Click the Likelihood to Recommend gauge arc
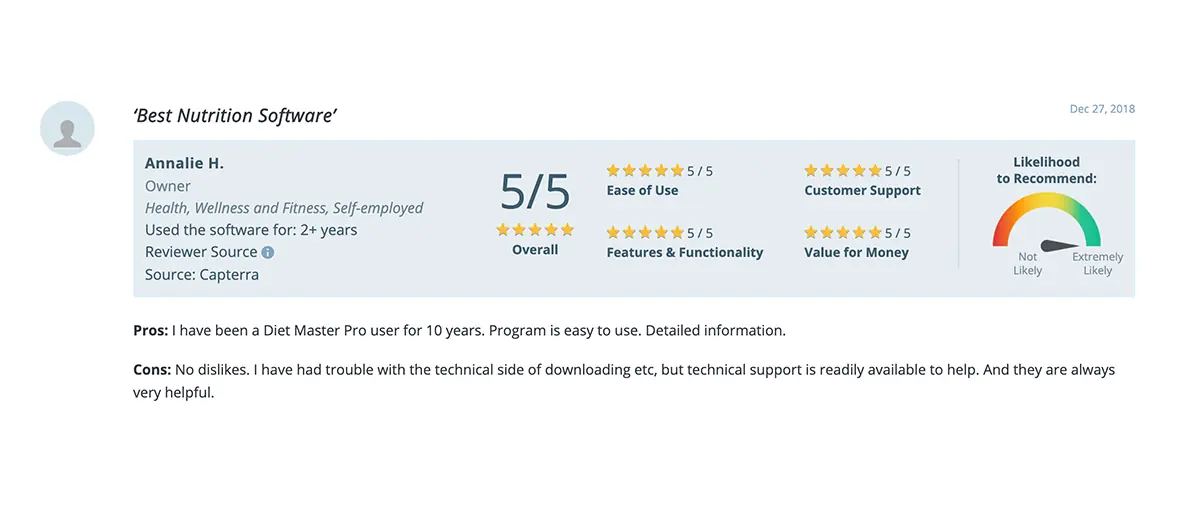This screenshot has height=518, width=1200. [1046, 204]
